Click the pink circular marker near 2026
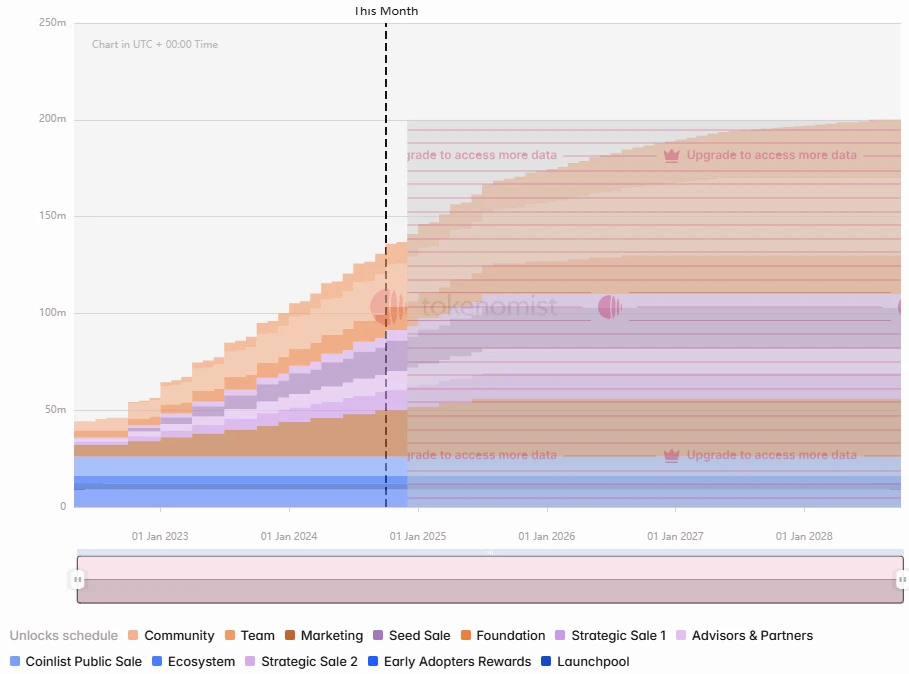The image size is (909, 674). point(609,307)
